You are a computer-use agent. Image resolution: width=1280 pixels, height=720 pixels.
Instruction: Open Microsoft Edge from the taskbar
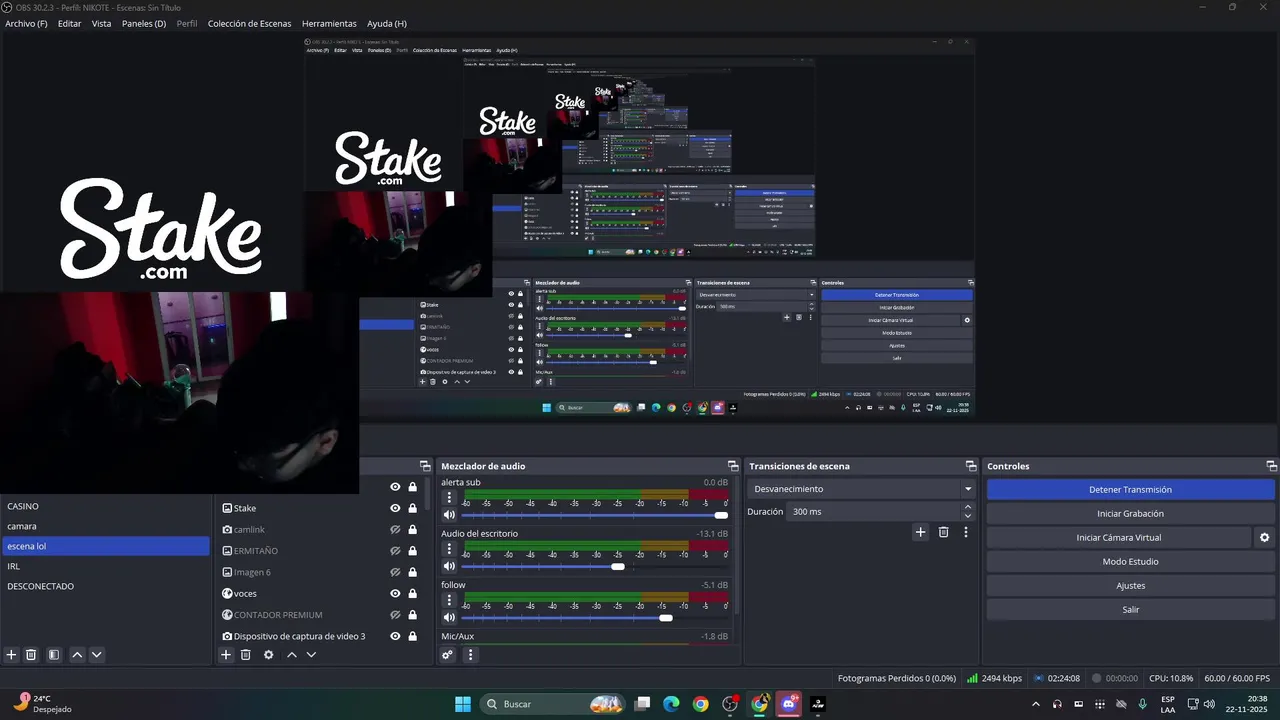pyautogui.click(x=671, y=704)
